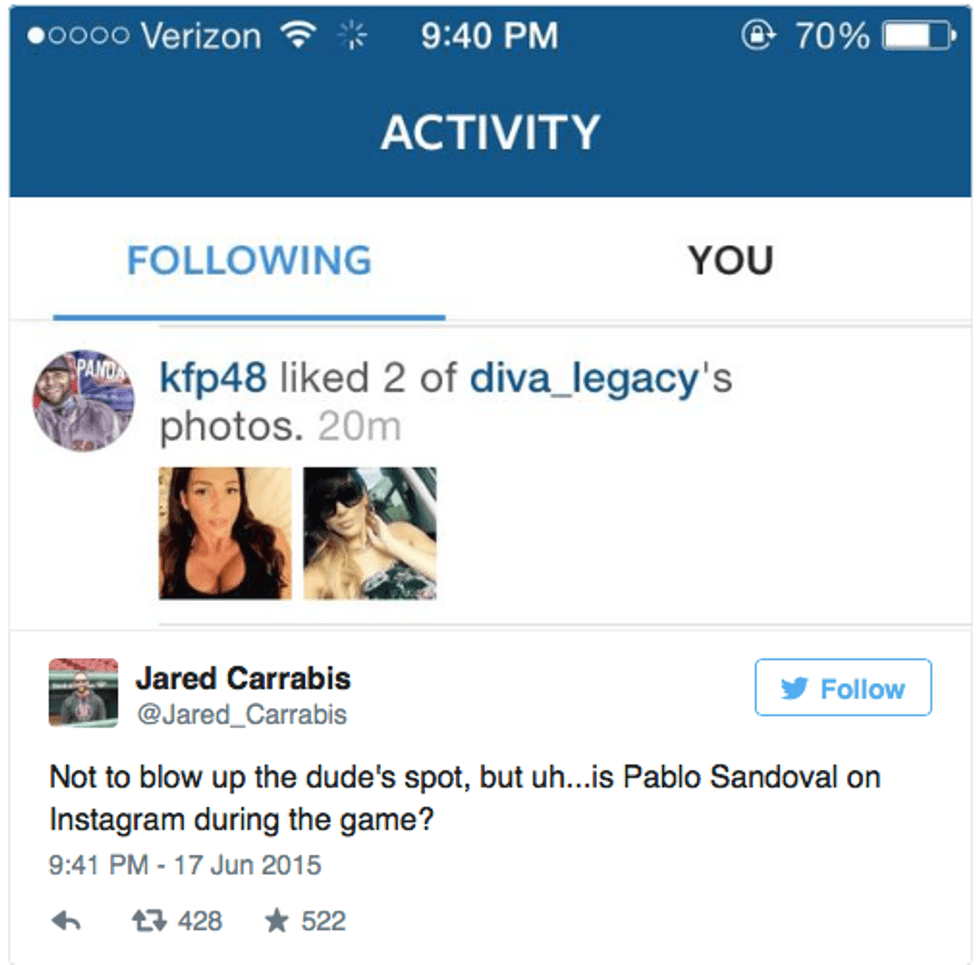
Task: Open the second liked photo with sunglasses
Action: coord(370,533)
